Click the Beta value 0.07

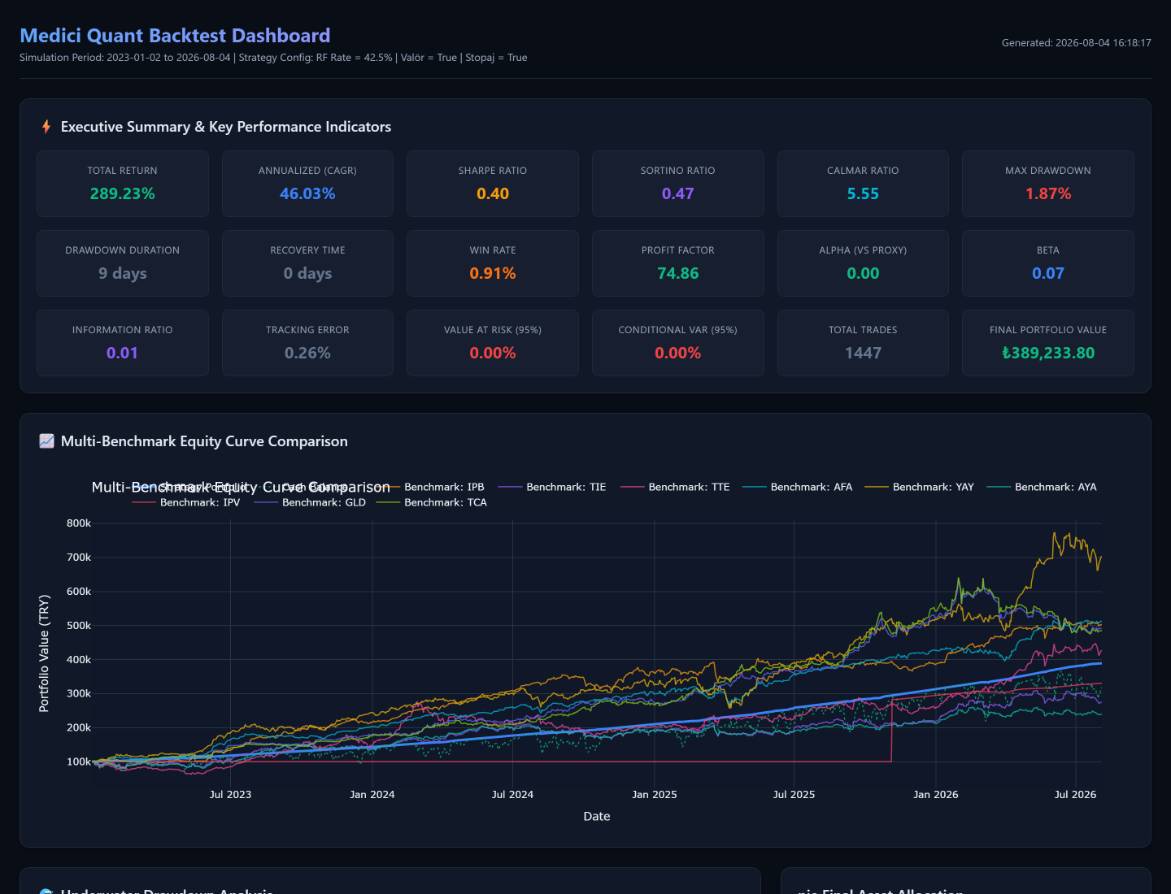[x=1048, y=273]
